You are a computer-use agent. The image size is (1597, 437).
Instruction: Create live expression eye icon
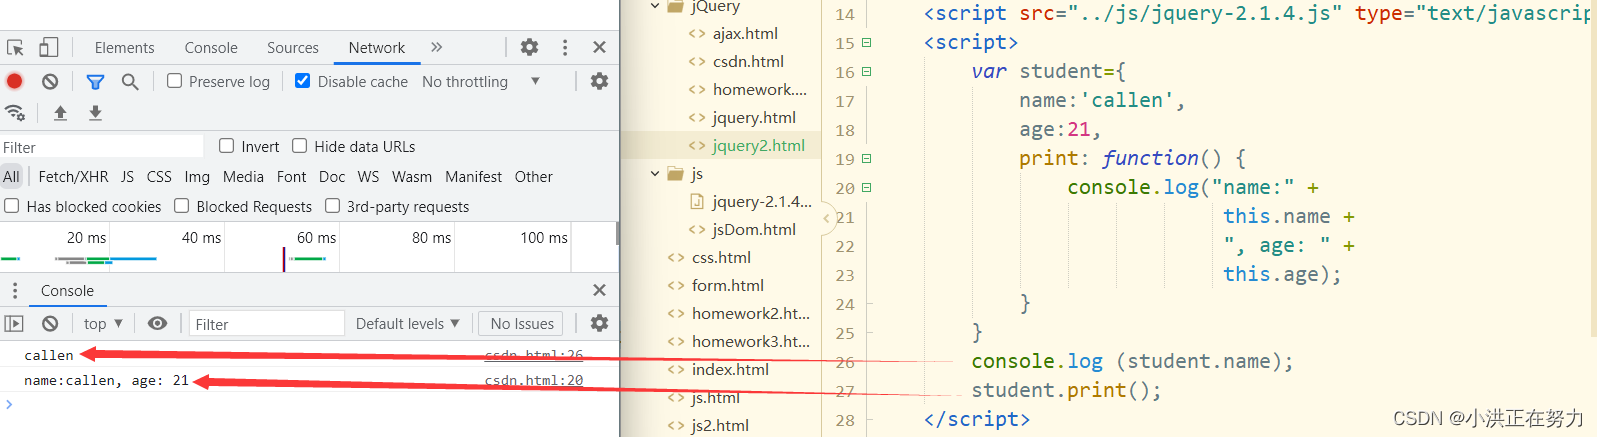tap(157, 323)
